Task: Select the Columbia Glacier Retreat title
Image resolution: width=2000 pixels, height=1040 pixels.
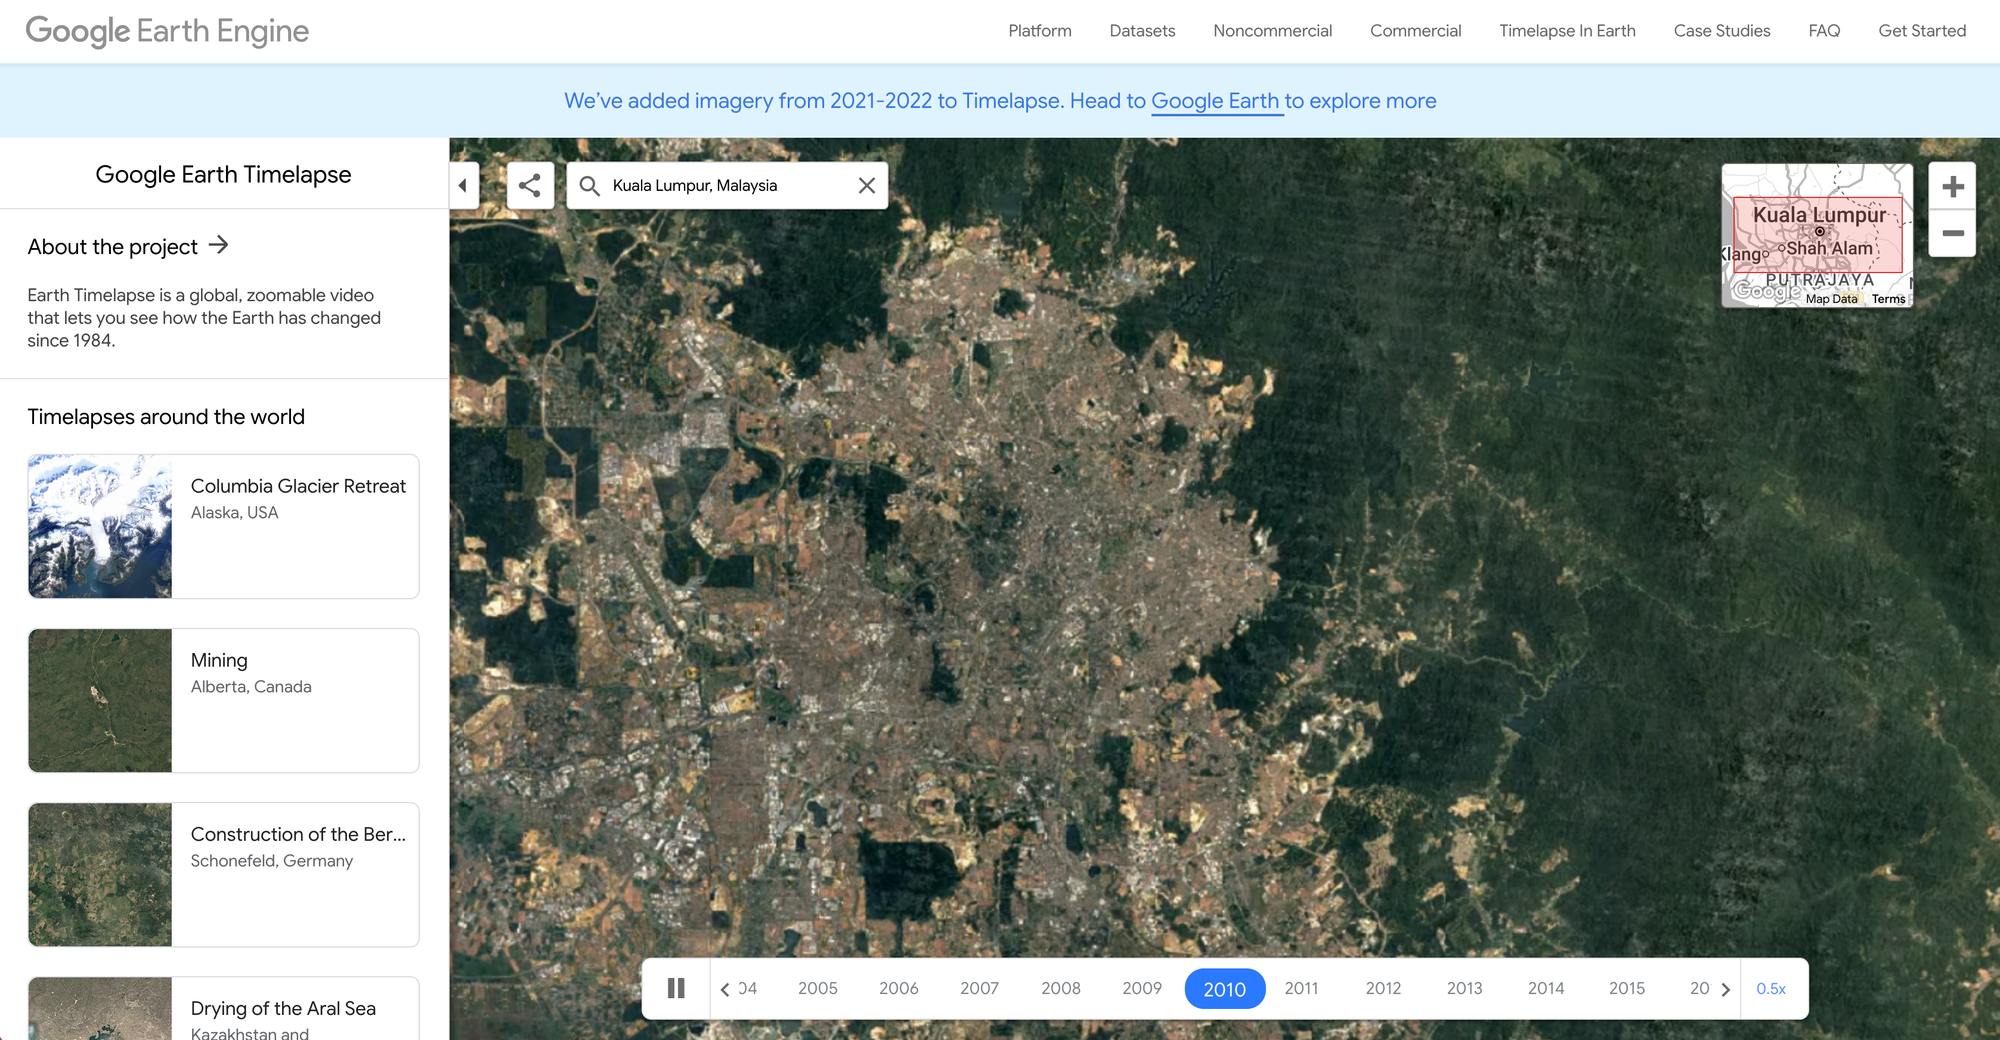Action: coord(298,486)
